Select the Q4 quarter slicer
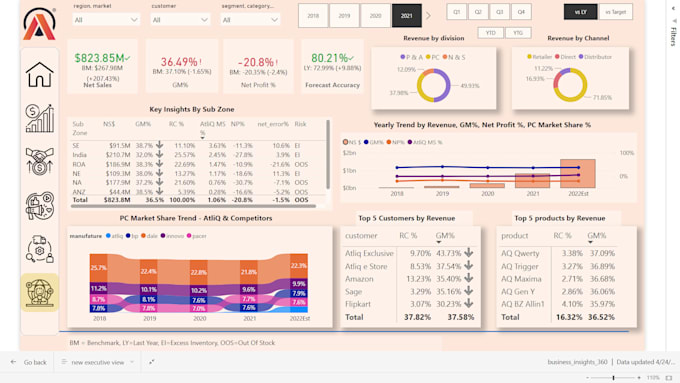The image size is (680, 383). (x=521, y=12)
